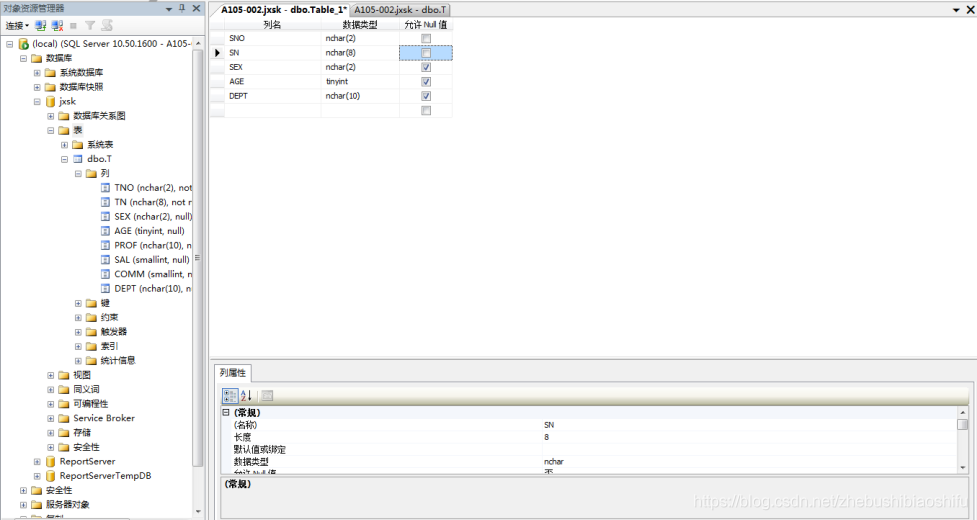Click the COMM column icon

[x=105, y=274]
